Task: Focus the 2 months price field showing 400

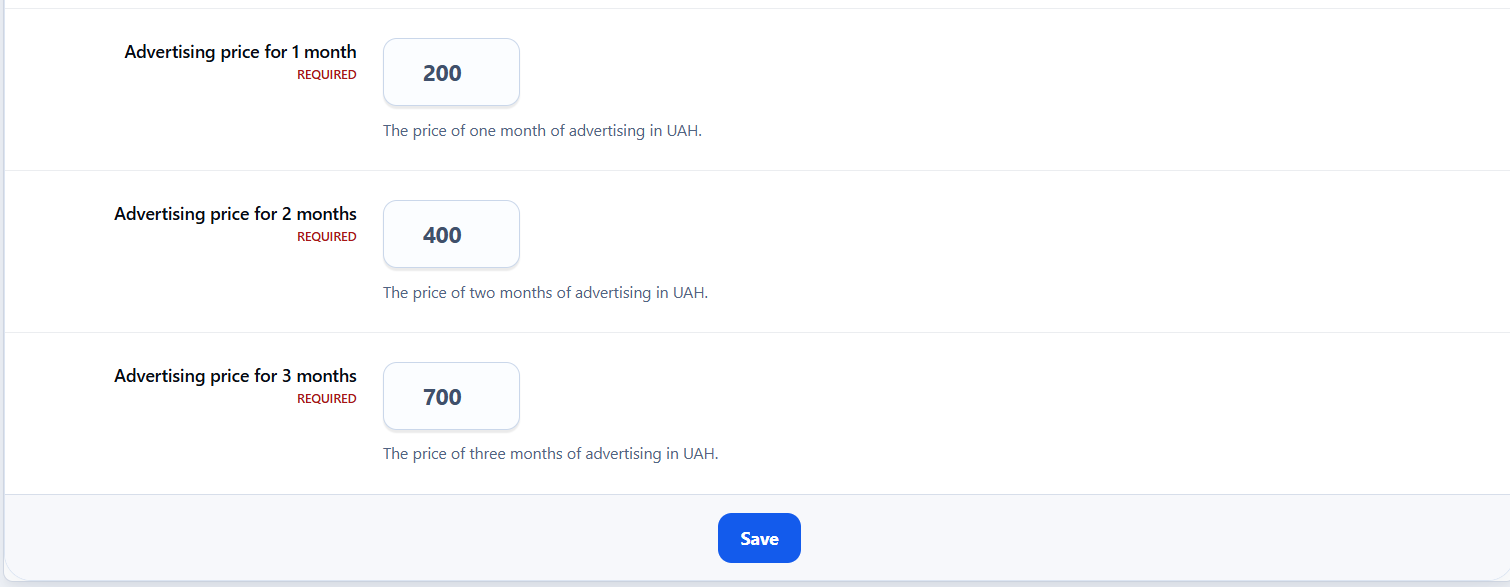Action: coord(451,234)
